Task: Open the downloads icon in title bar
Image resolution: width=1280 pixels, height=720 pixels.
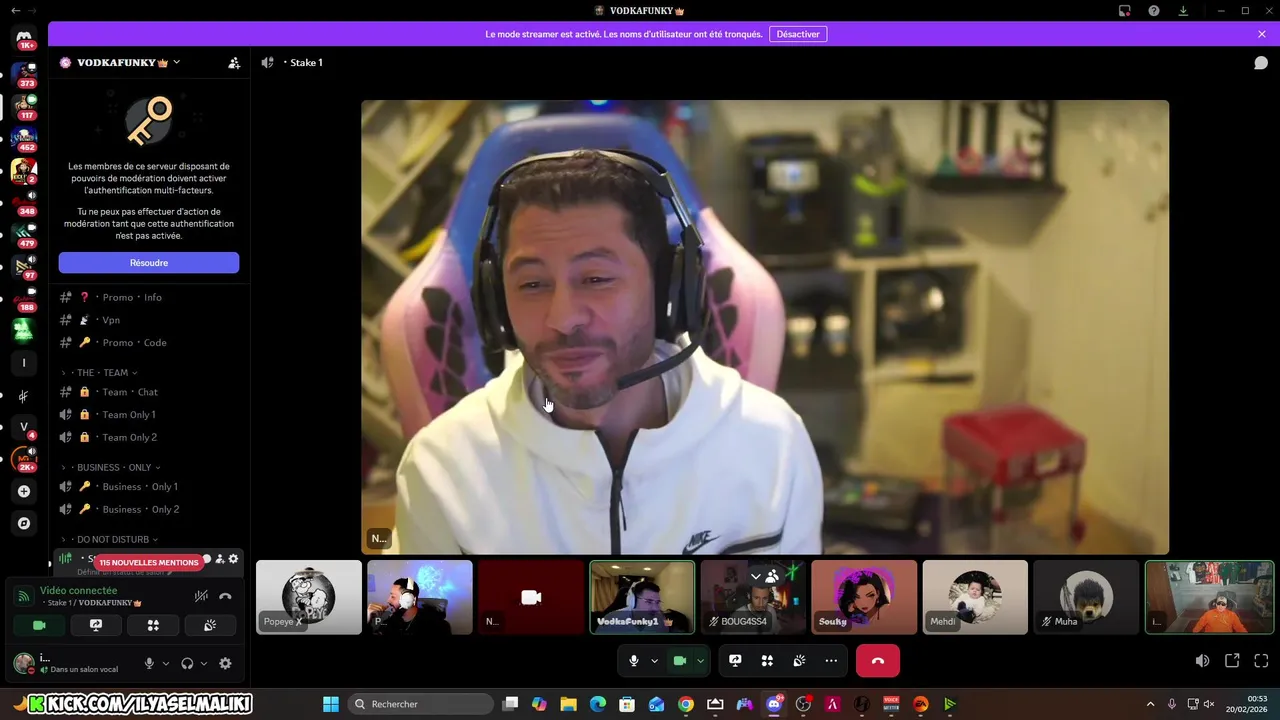Action: pyautogui.click(x=1183, y=10)
